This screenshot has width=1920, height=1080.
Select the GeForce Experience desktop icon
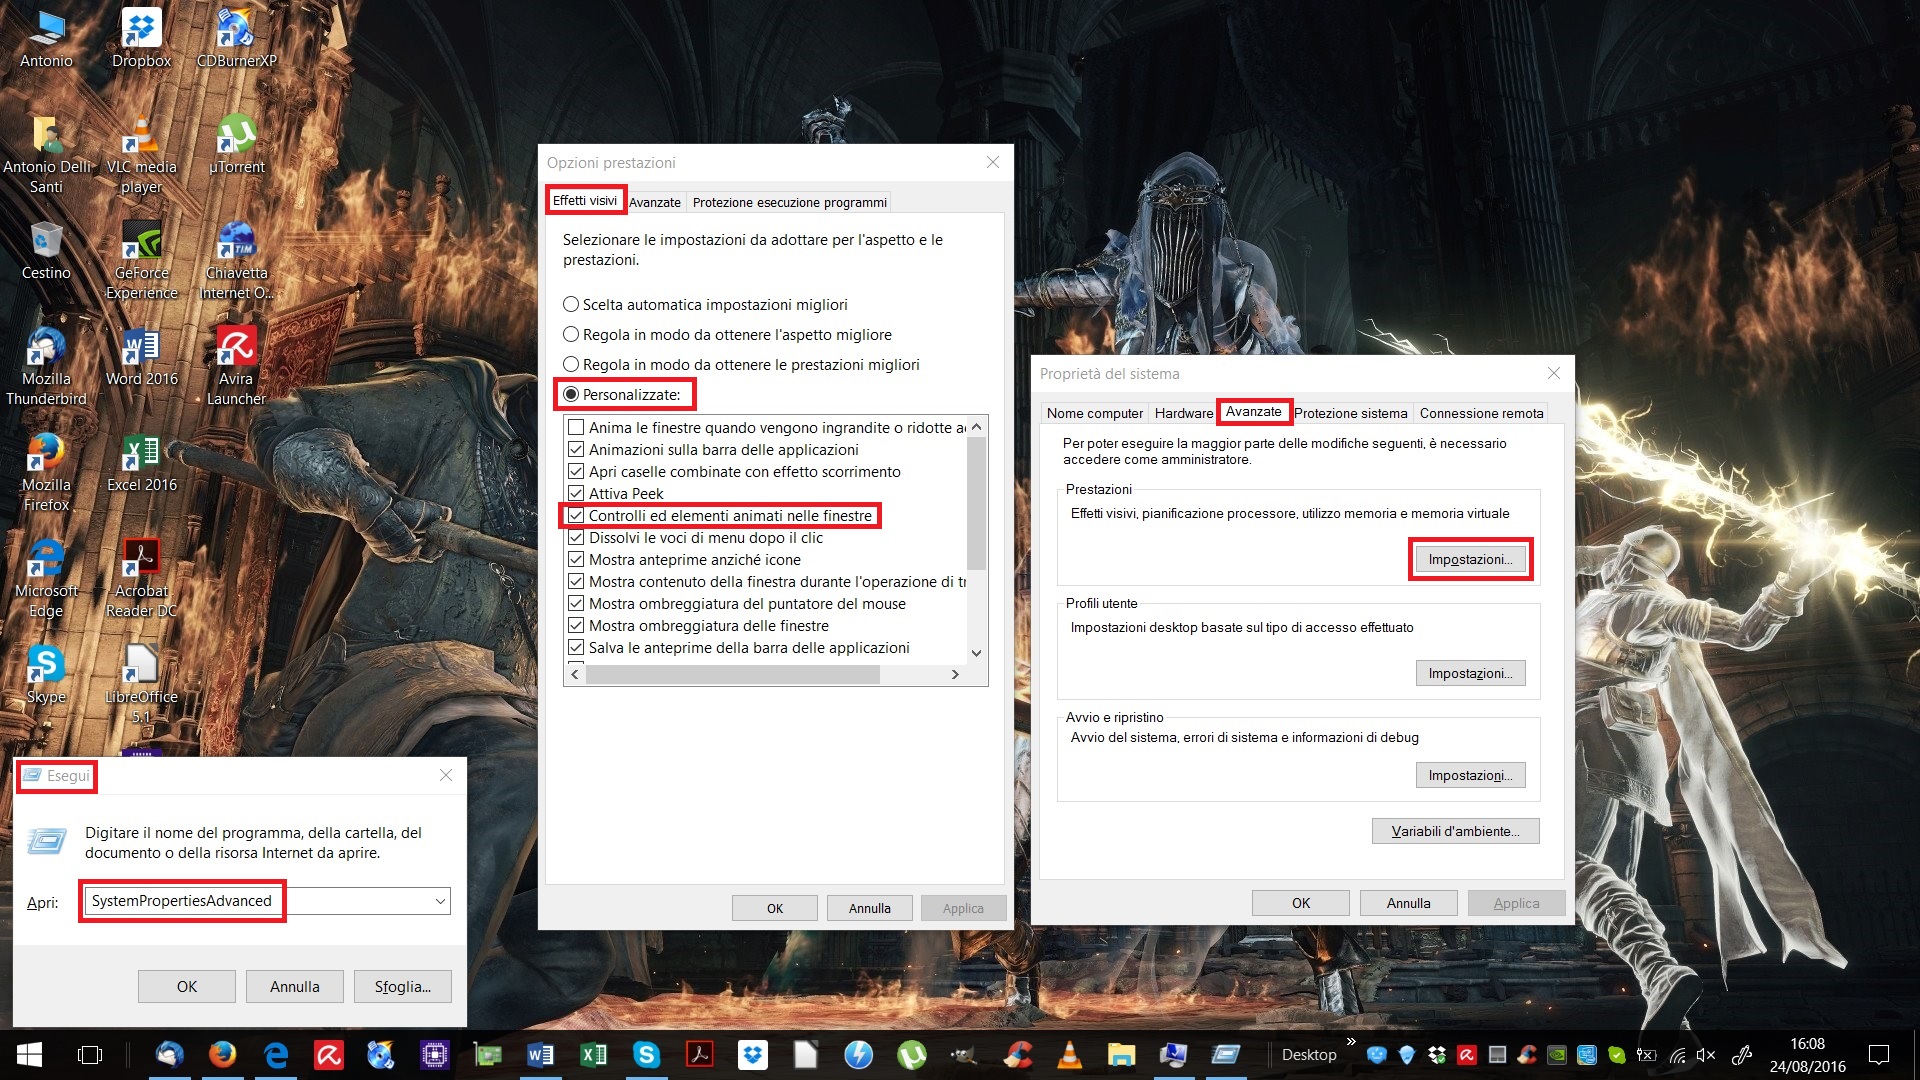pyautogui.click(x=141, y=261)
